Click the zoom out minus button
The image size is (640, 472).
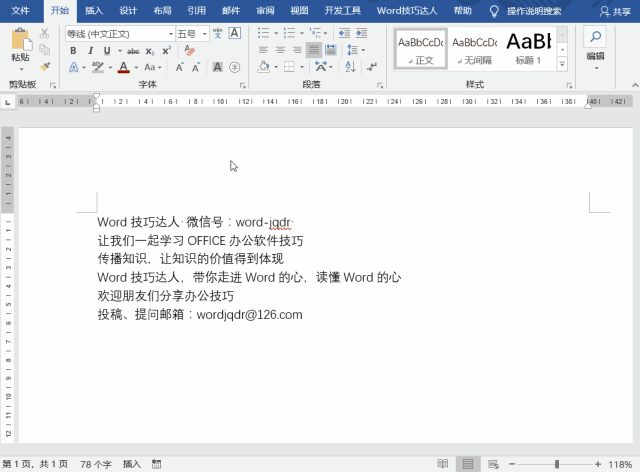(x=512, y=464)
